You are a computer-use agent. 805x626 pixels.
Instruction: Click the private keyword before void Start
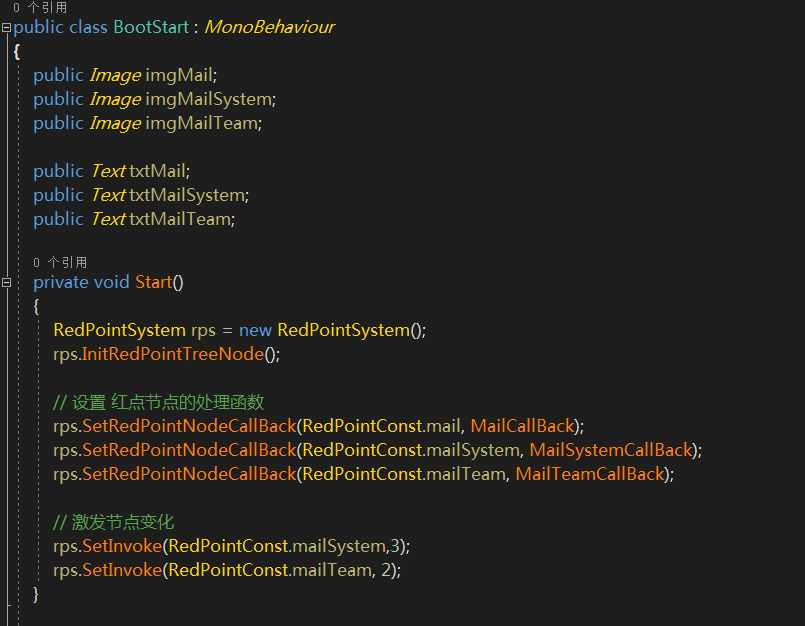tap(61, 282)
